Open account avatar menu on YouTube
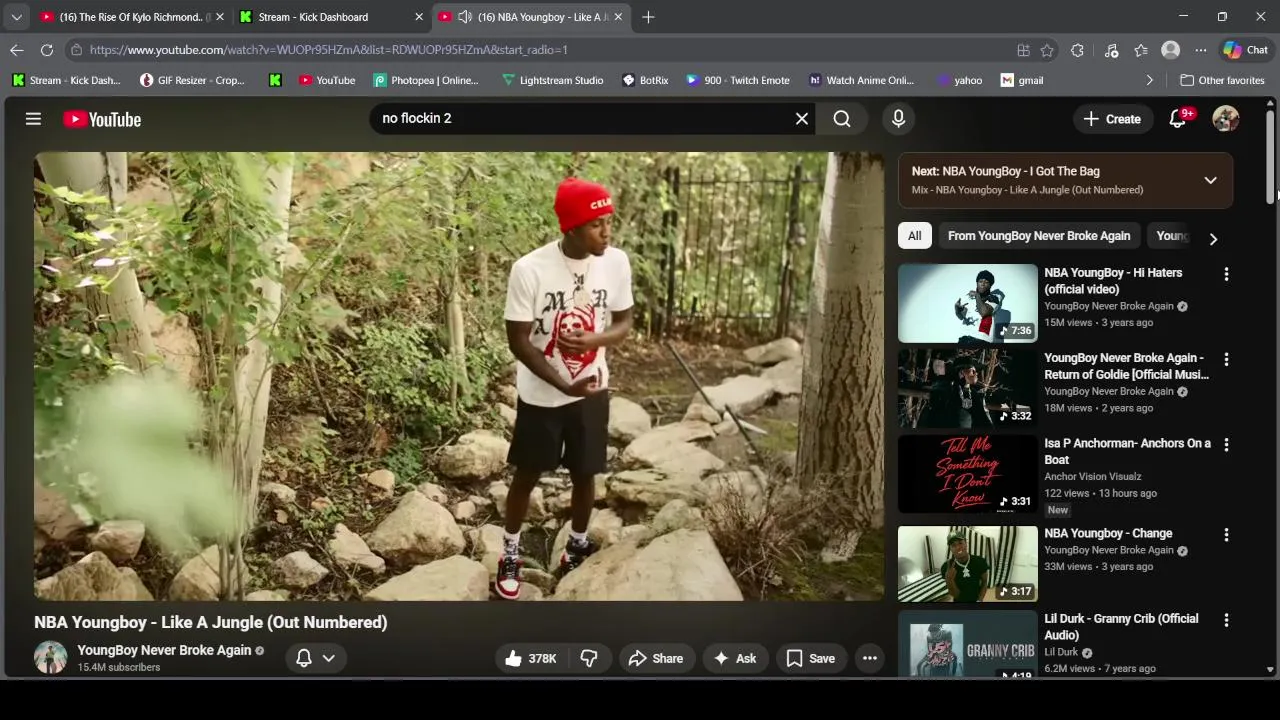1280x720 pixels. tap(1225, 119)
